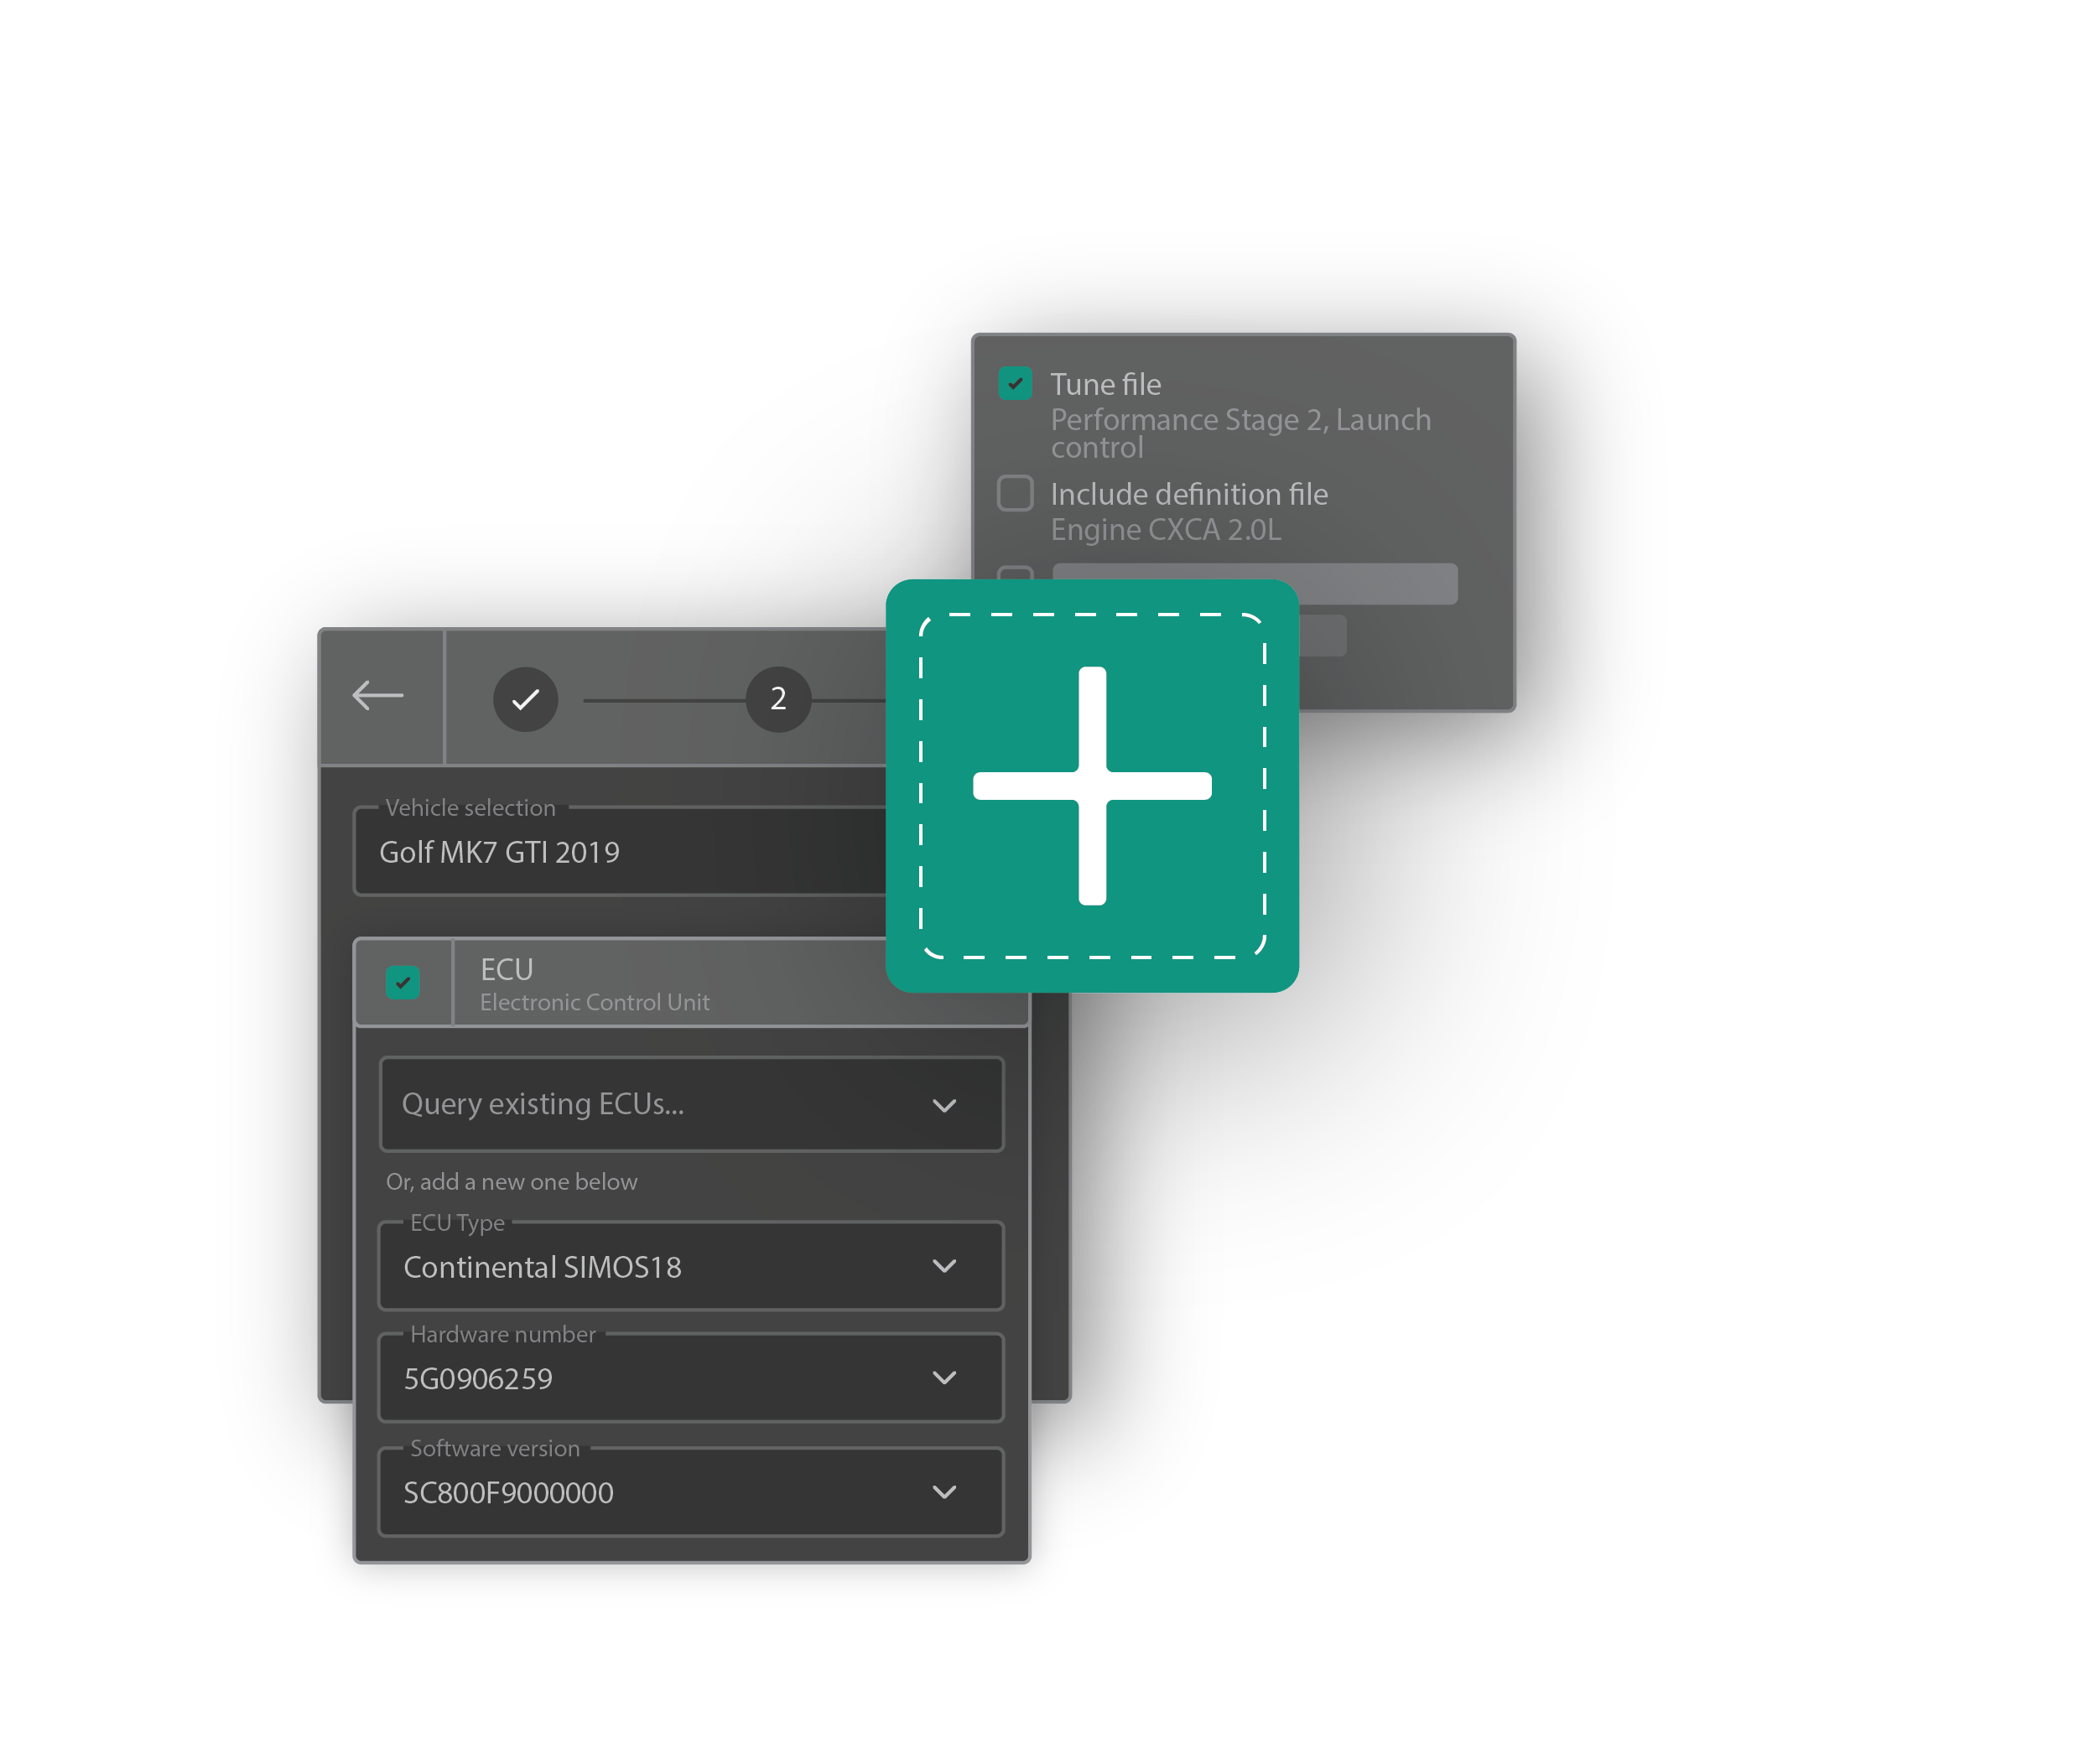Image resolution: width=2100 pixels, height=1754 pixels.
Task: Open Hardware number dropdown arrow
Action: click(944, 1378)
